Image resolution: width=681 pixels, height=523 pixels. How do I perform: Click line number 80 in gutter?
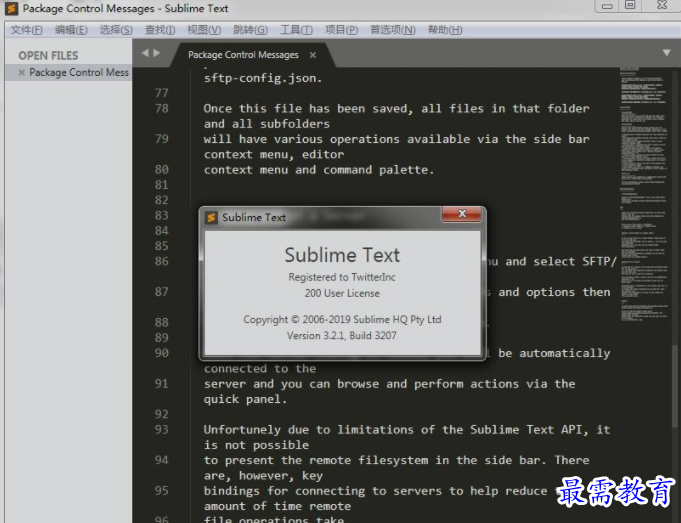tap(162, 170)
